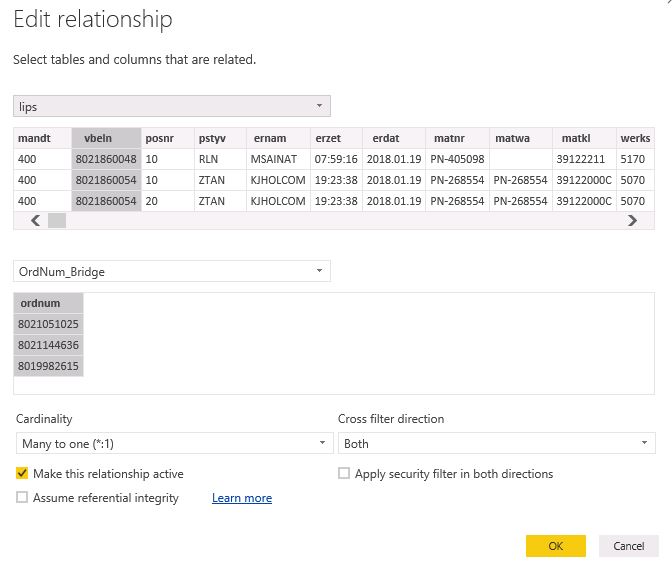Click the 5170 cell
The image size is (672, 573).
[635, 159]
